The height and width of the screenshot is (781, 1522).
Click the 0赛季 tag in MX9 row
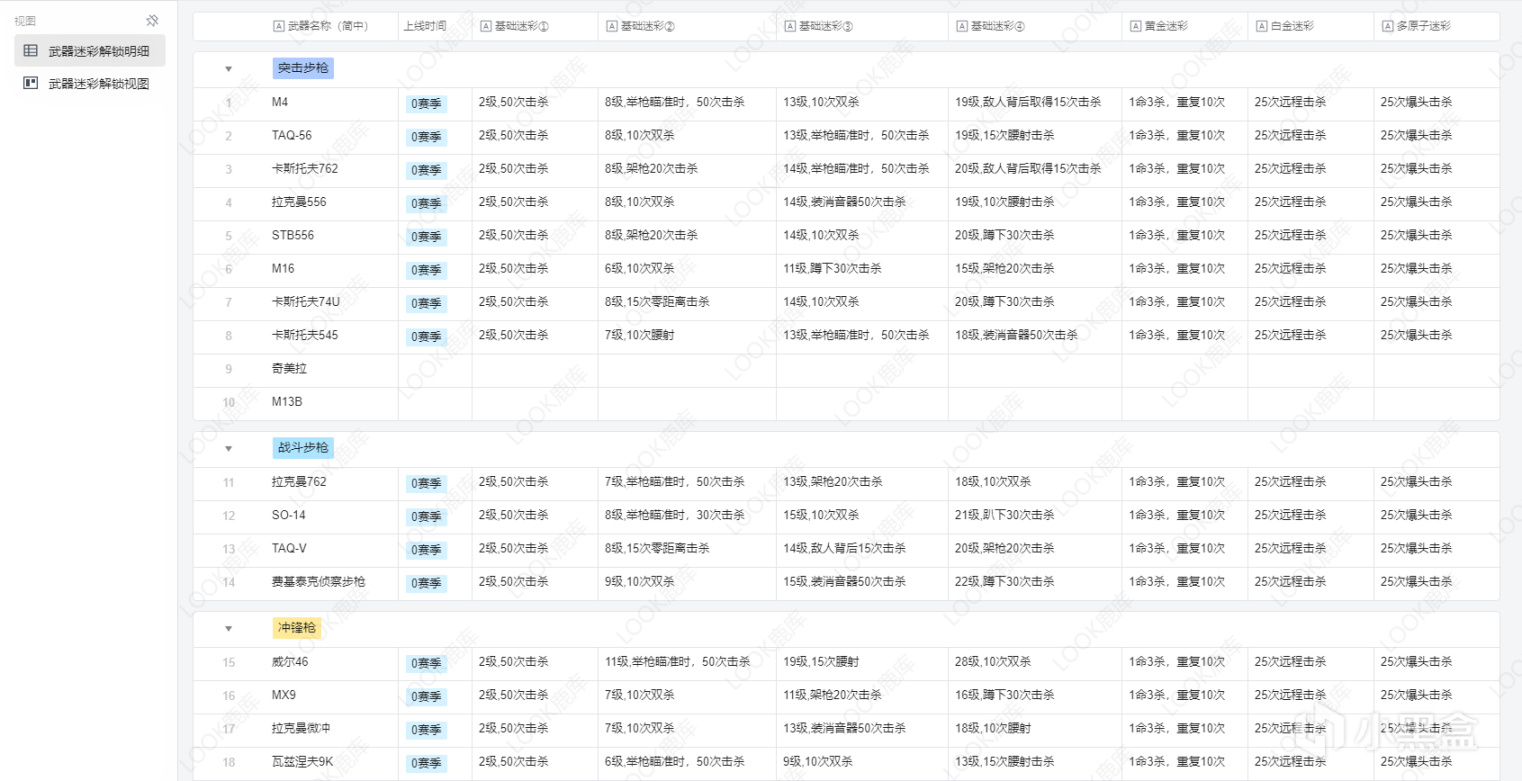(425, 697)
